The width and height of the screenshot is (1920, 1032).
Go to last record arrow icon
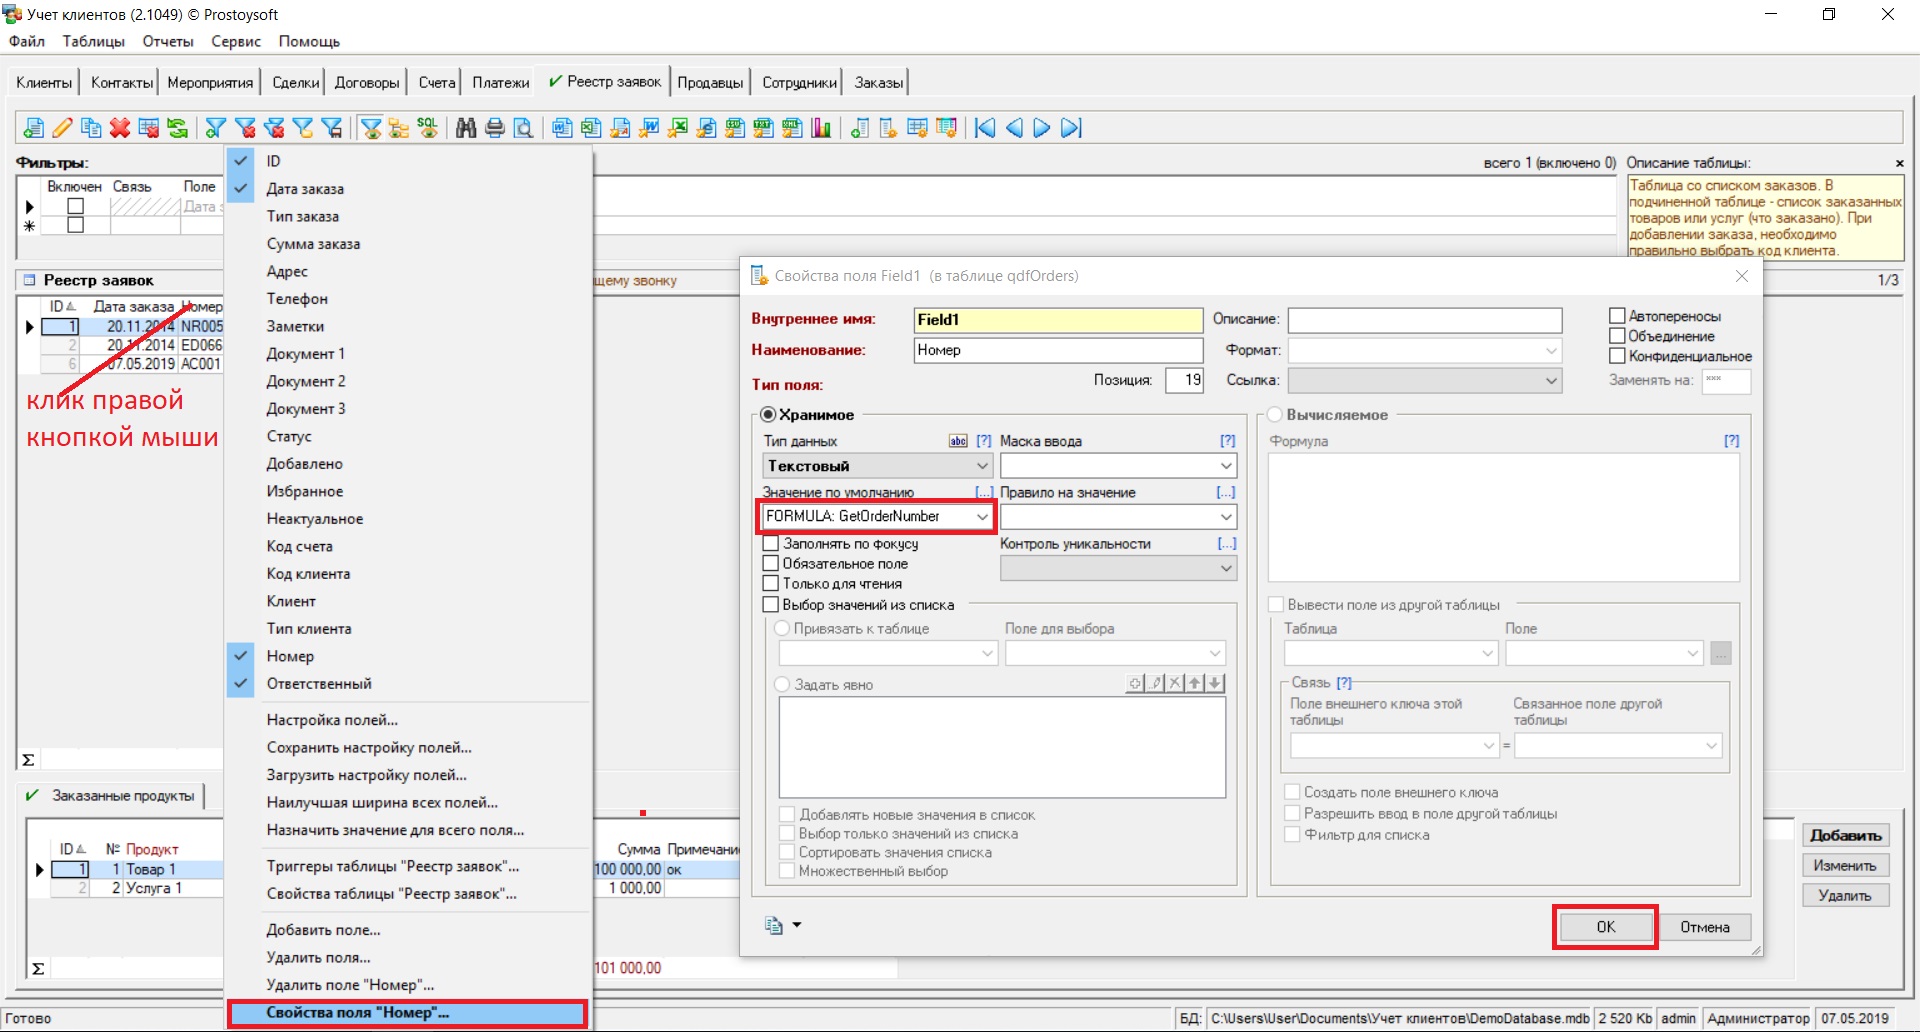click(x=1071, y=128)
